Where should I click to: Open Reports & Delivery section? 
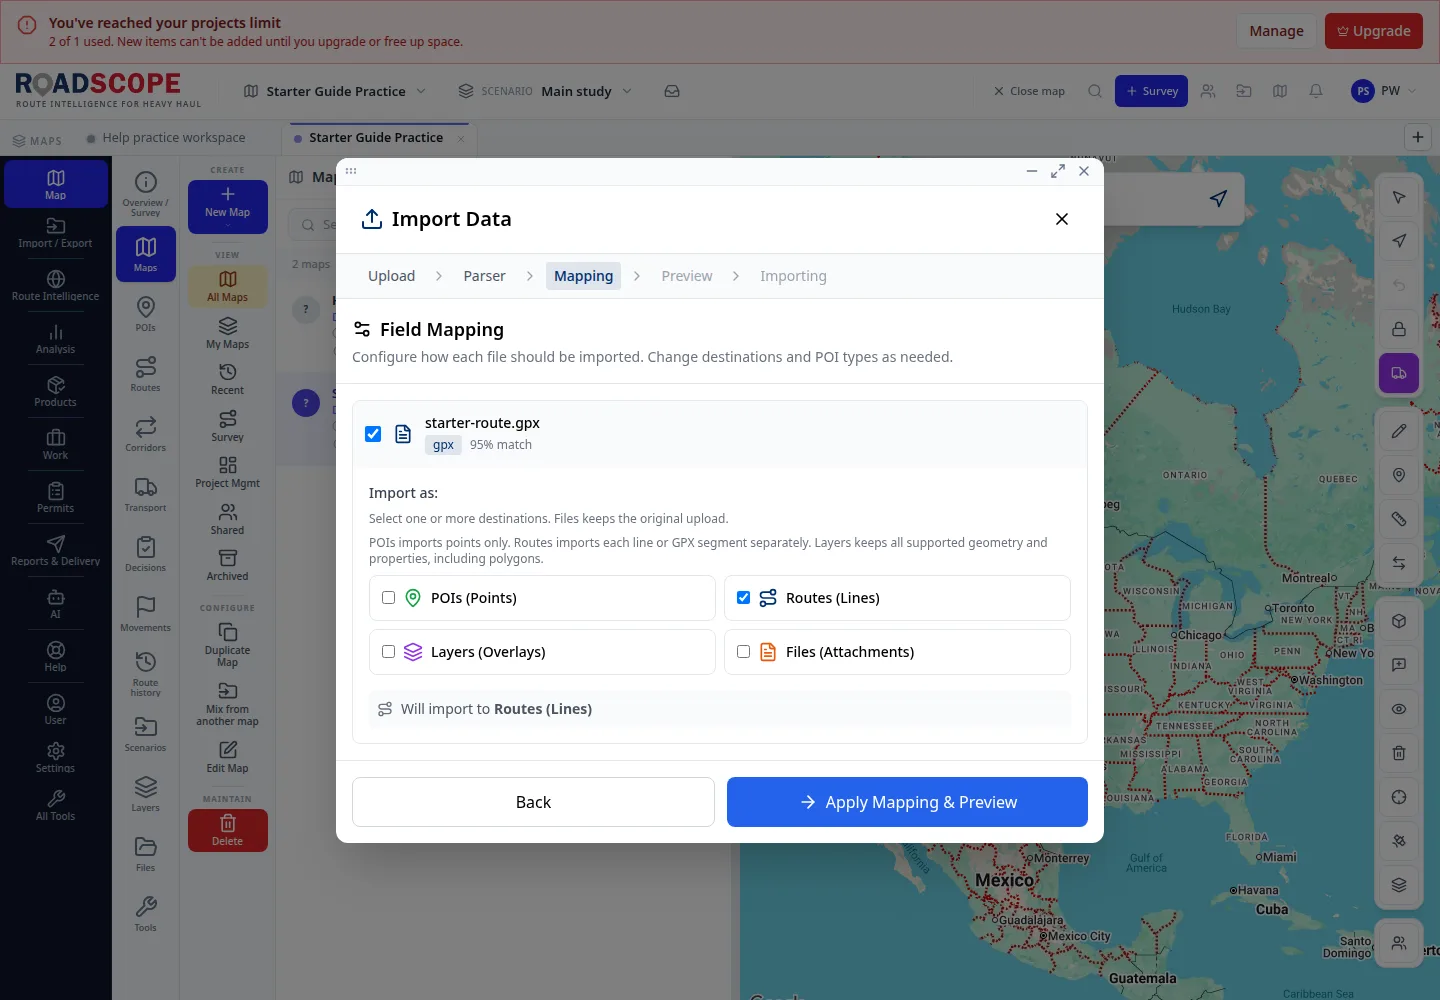coord(56,550)
